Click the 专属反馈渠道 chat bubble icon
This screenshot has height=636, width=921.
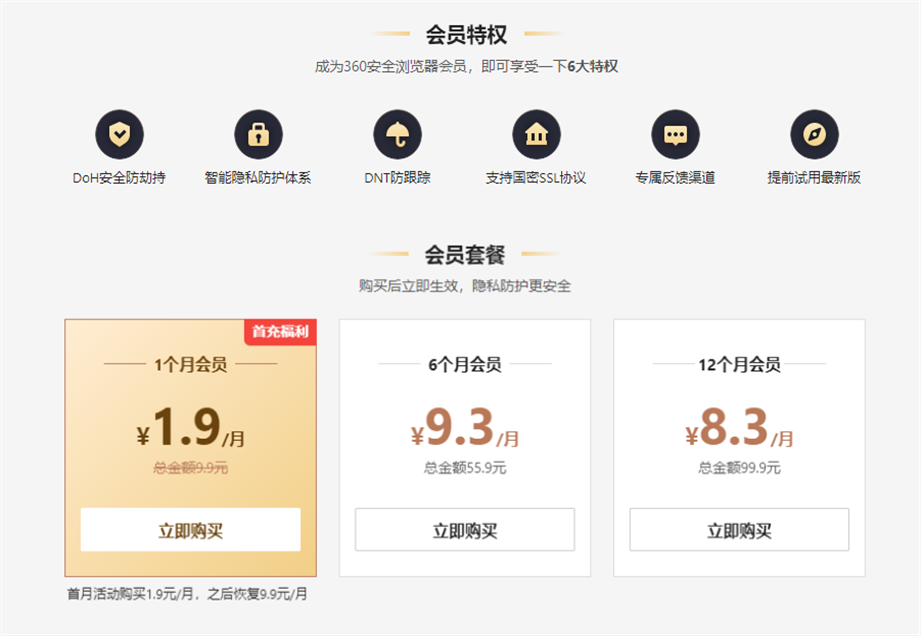pos(675,134)
